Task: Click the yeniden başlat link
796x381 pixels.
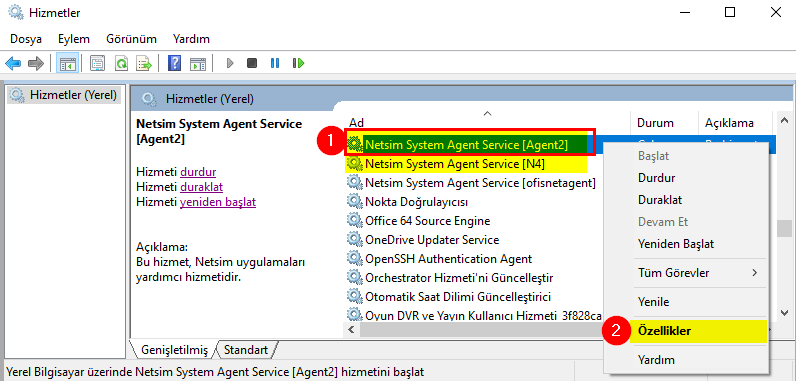Action: click(x=218, y=202)
